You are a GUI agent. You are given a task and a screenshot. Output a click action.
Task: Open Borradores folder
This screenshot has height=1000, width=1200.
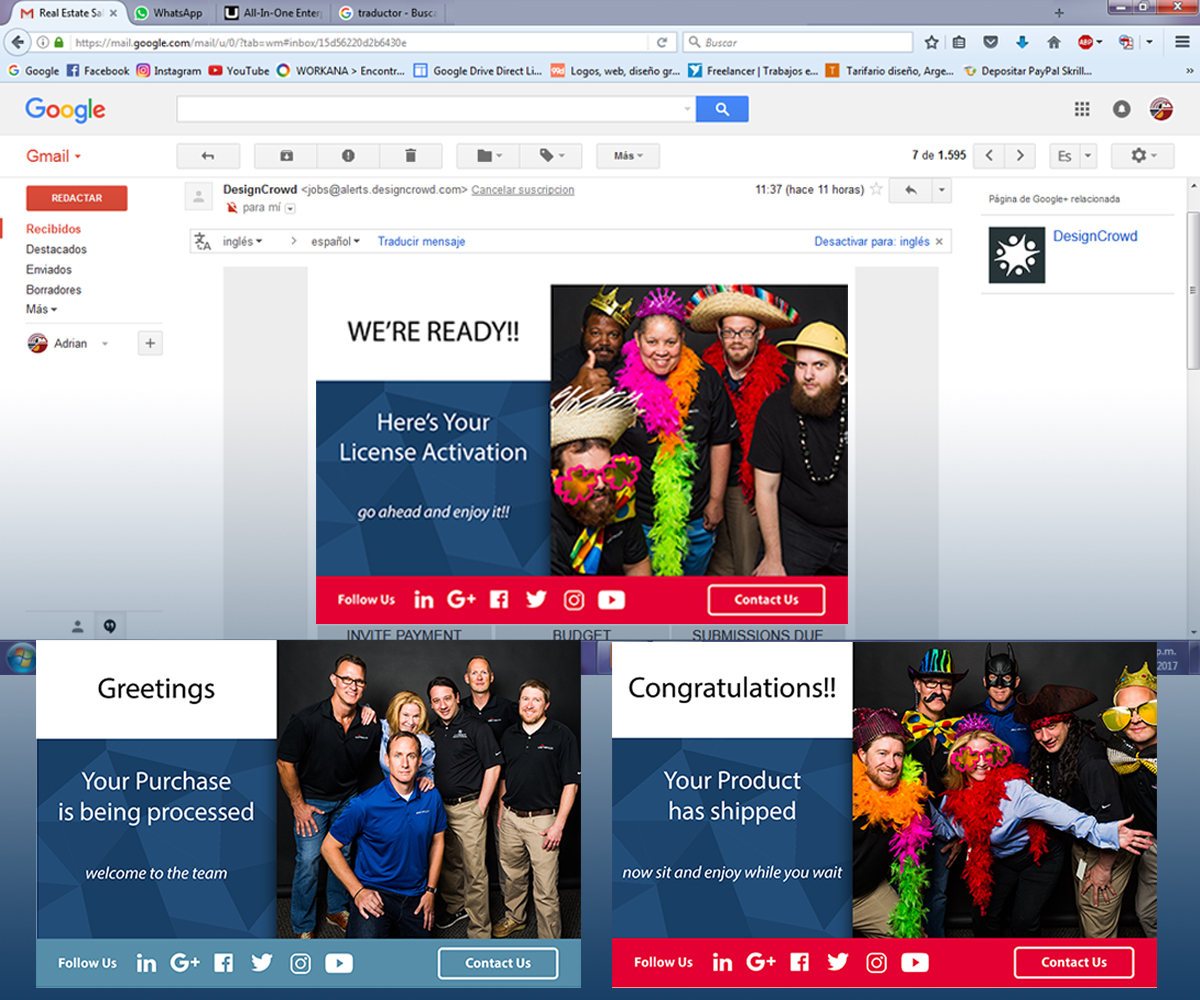pyautogui.click(x=54, y=289)
